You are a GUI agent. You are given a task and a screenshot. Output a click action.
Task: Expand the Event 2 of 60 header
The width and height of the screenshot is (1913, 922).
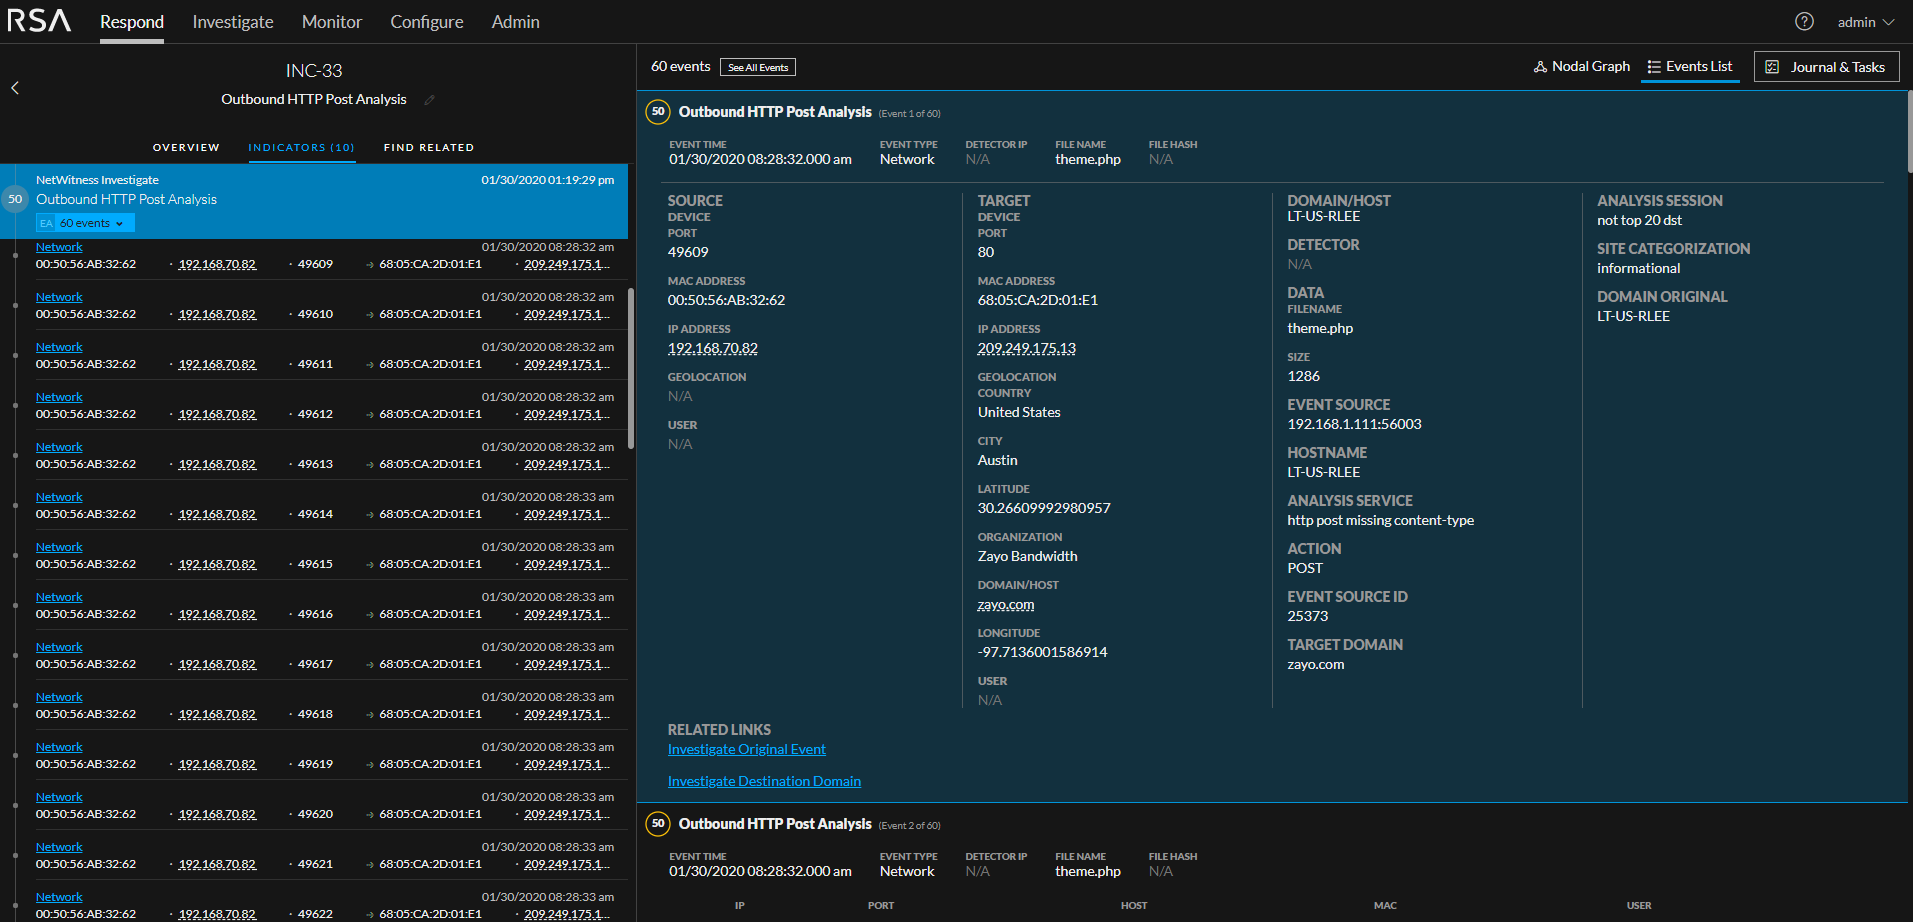click(775, 824)
